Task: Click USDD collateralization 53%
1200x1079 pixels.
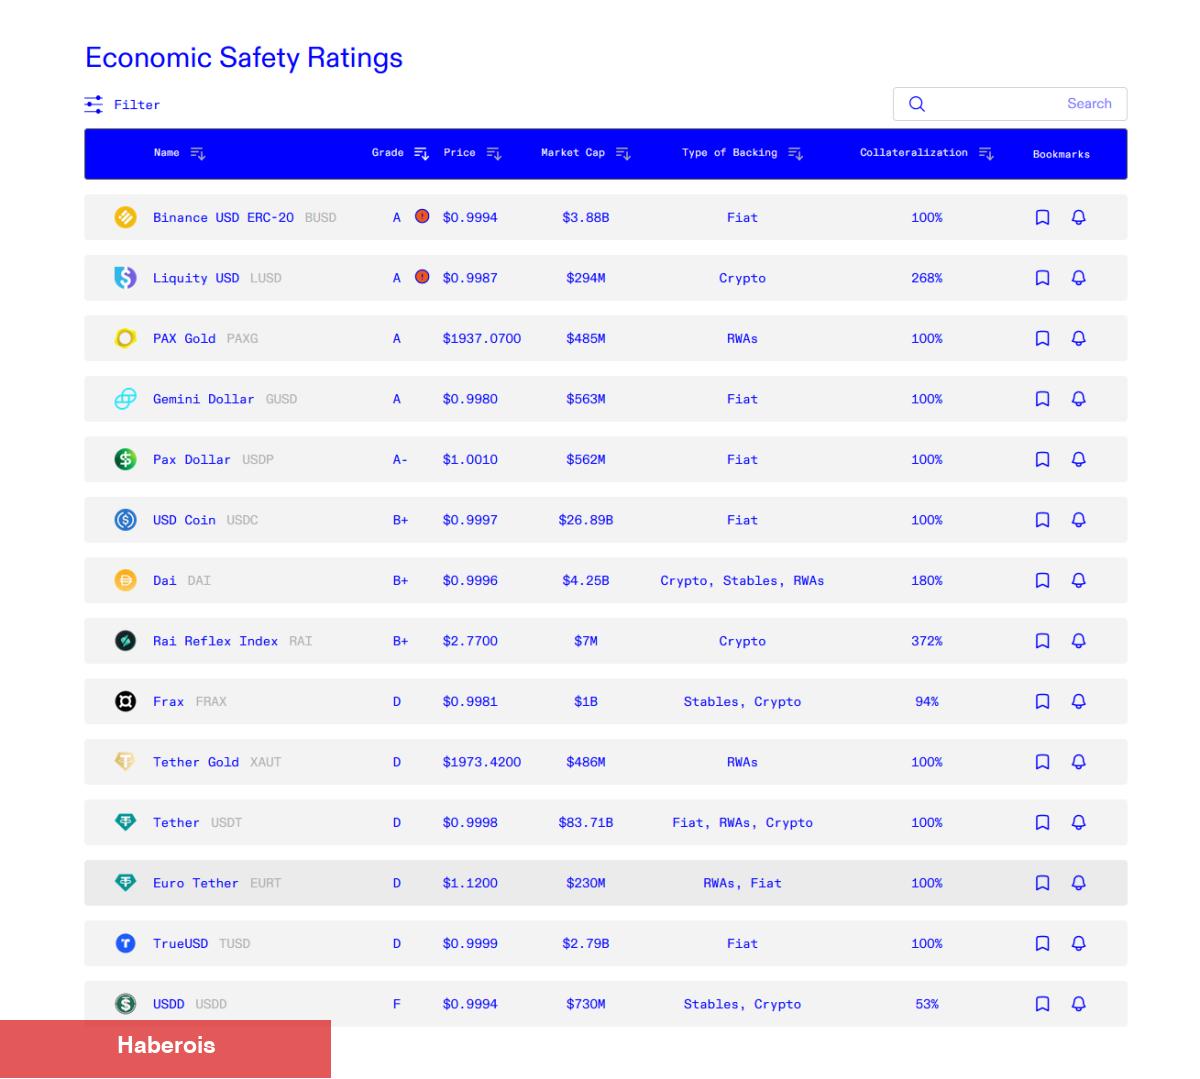Action: point(927,1004)
